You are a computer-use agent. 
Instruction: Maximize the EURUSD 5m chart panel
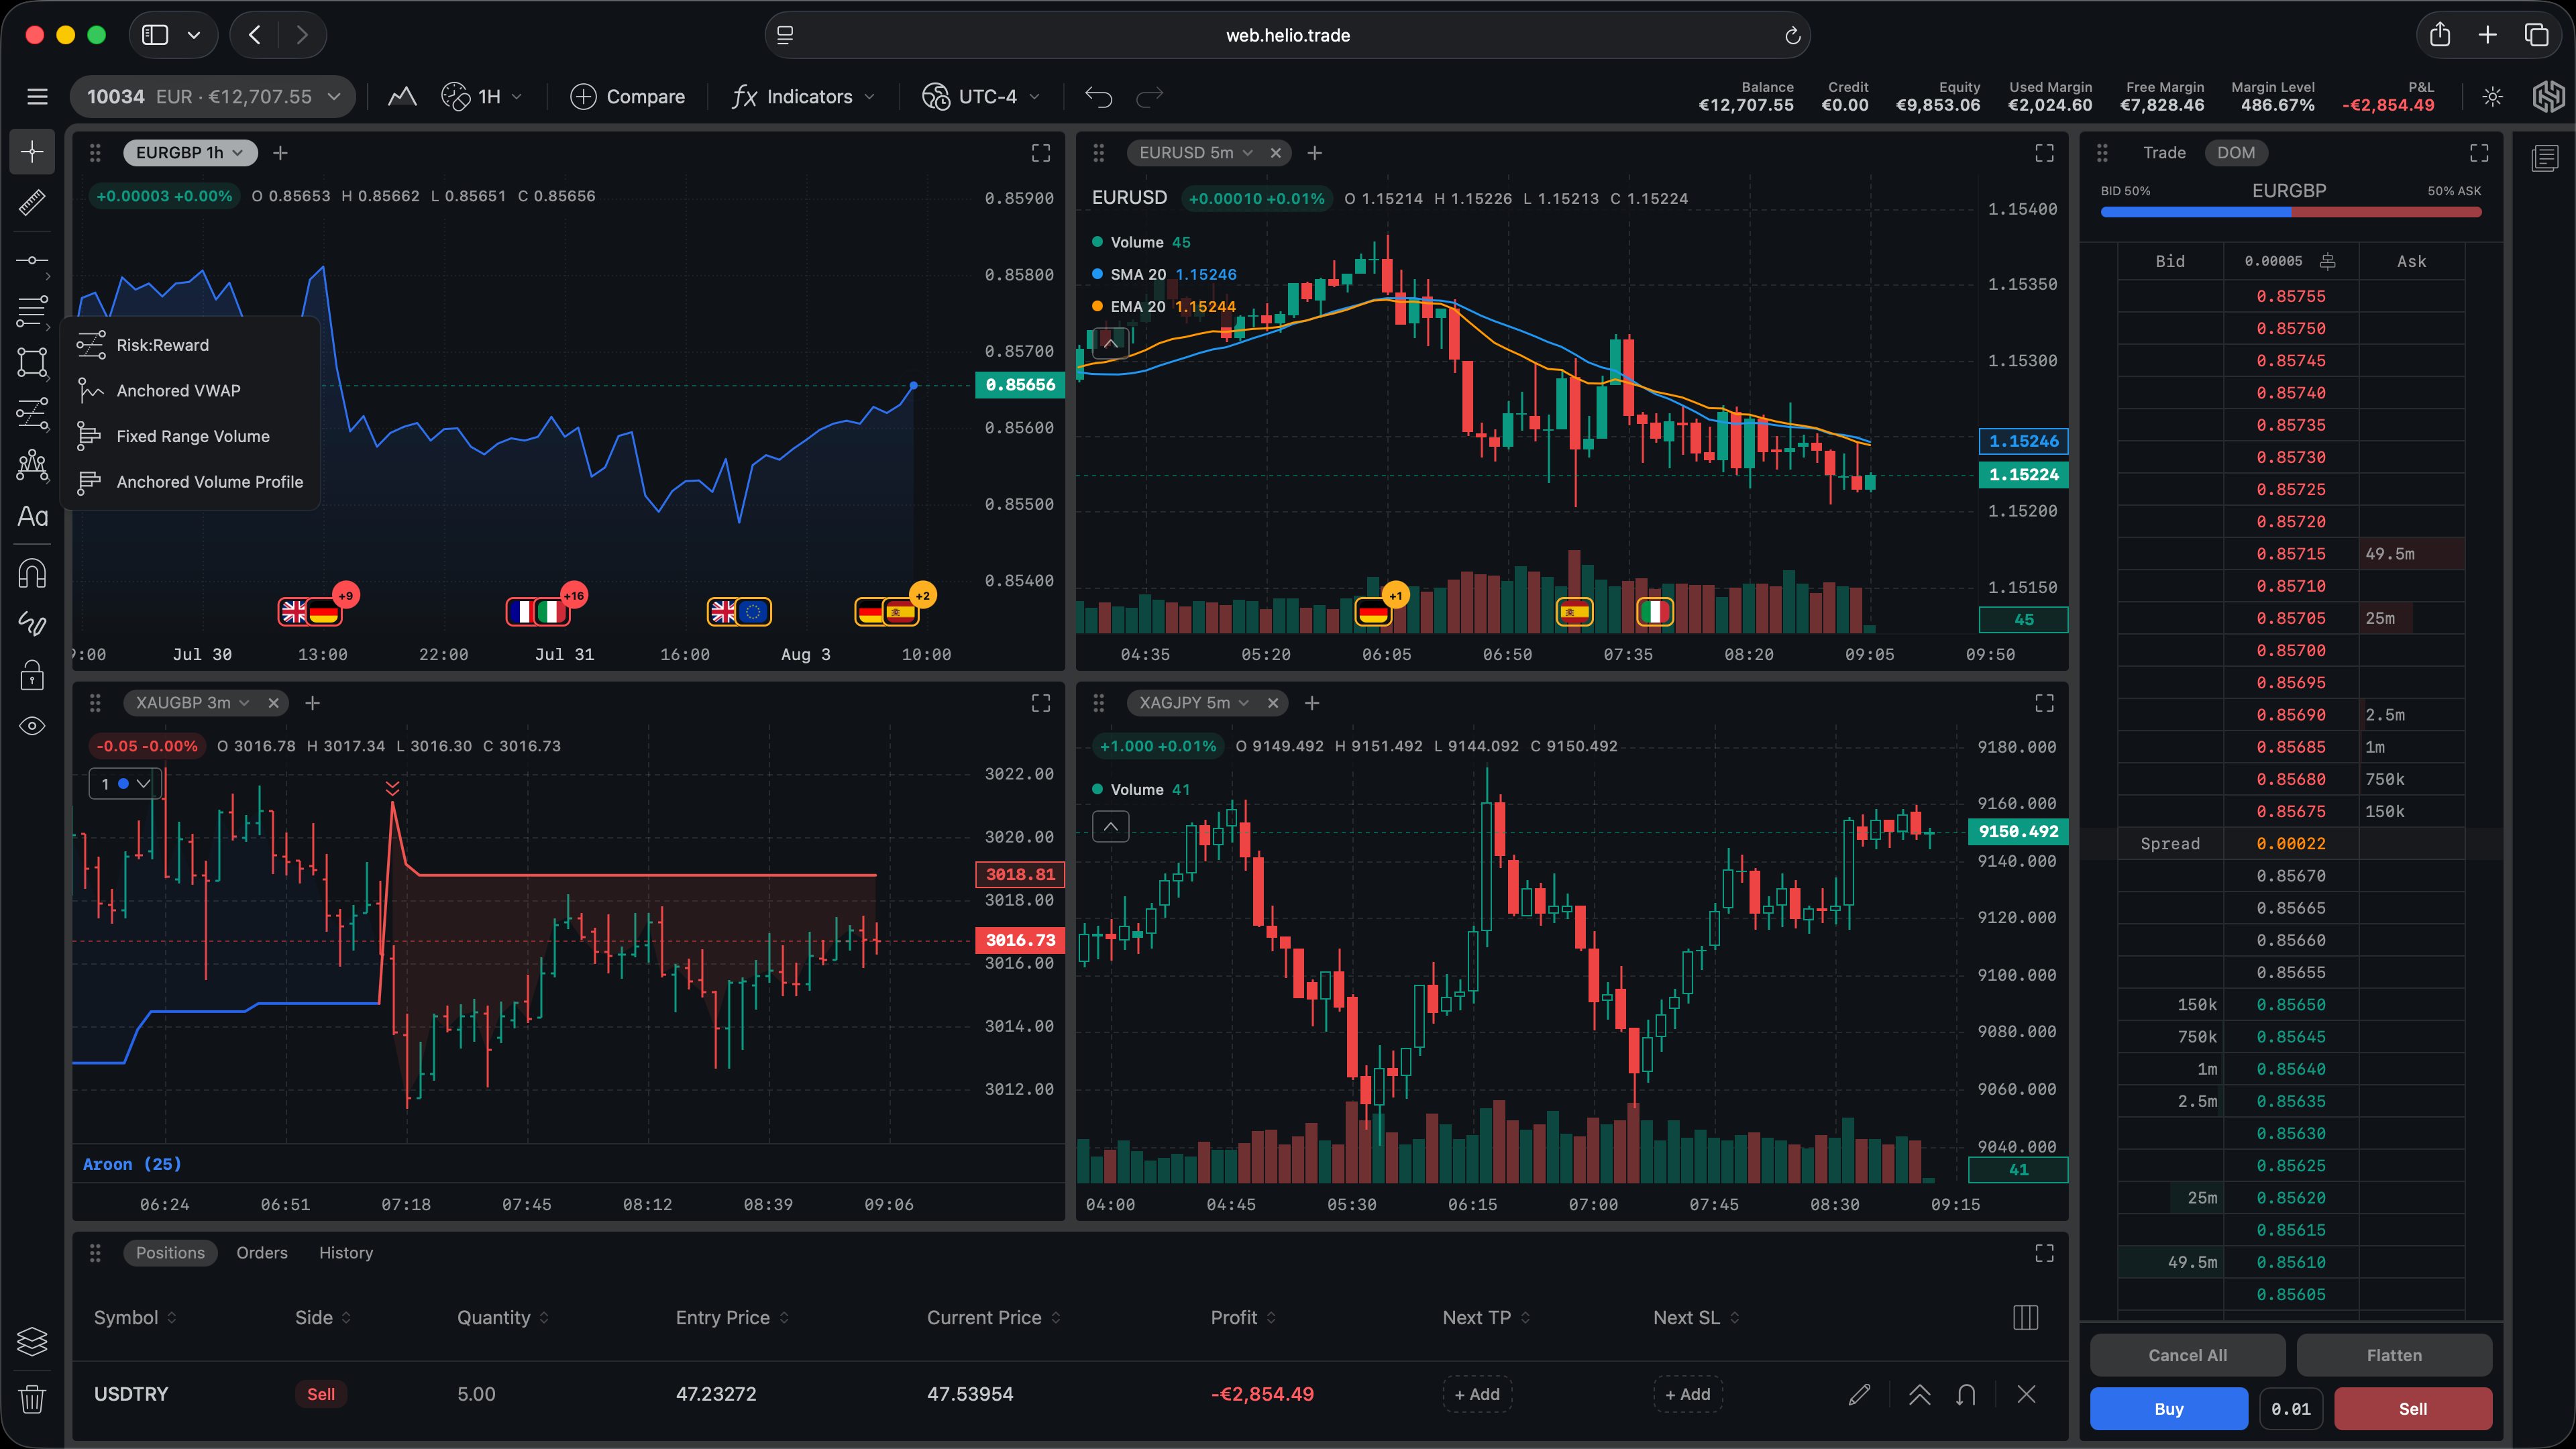pyautogui.click(x=2044, y=153)
